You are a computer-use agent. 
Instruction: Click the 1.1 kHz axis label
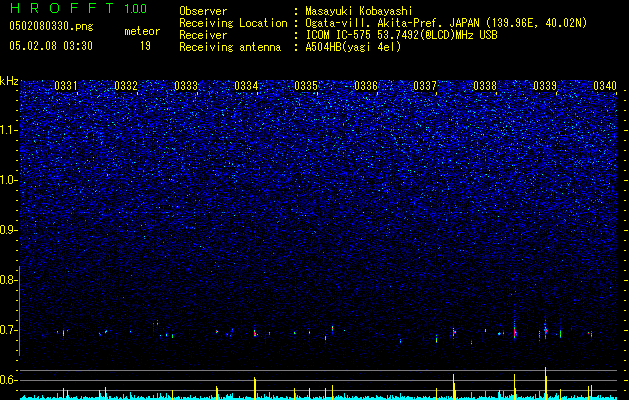(x=9, y=130)
